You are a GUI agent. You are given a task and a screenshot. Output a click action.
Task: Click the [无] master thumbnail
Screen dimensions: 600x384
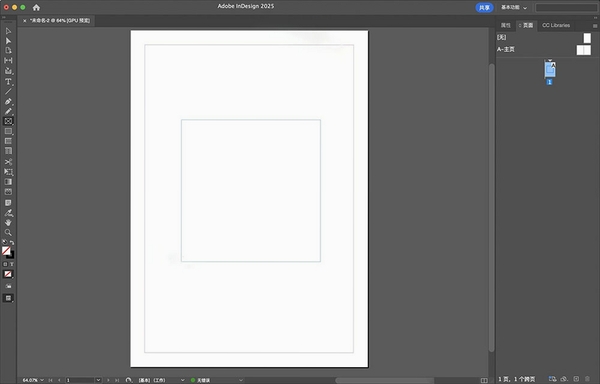tap(587, 38)
